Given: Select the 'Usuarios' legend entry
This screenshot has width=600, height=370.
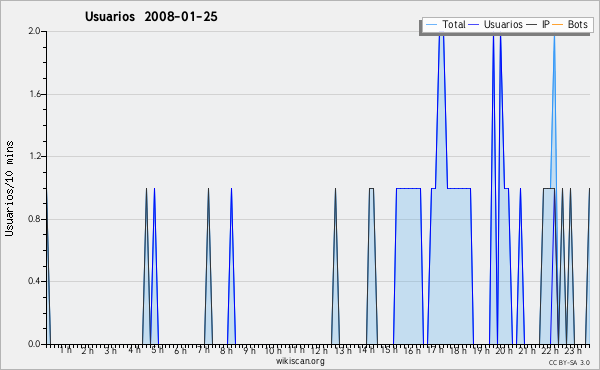Looking at the screenshot, I should point(496,24).
